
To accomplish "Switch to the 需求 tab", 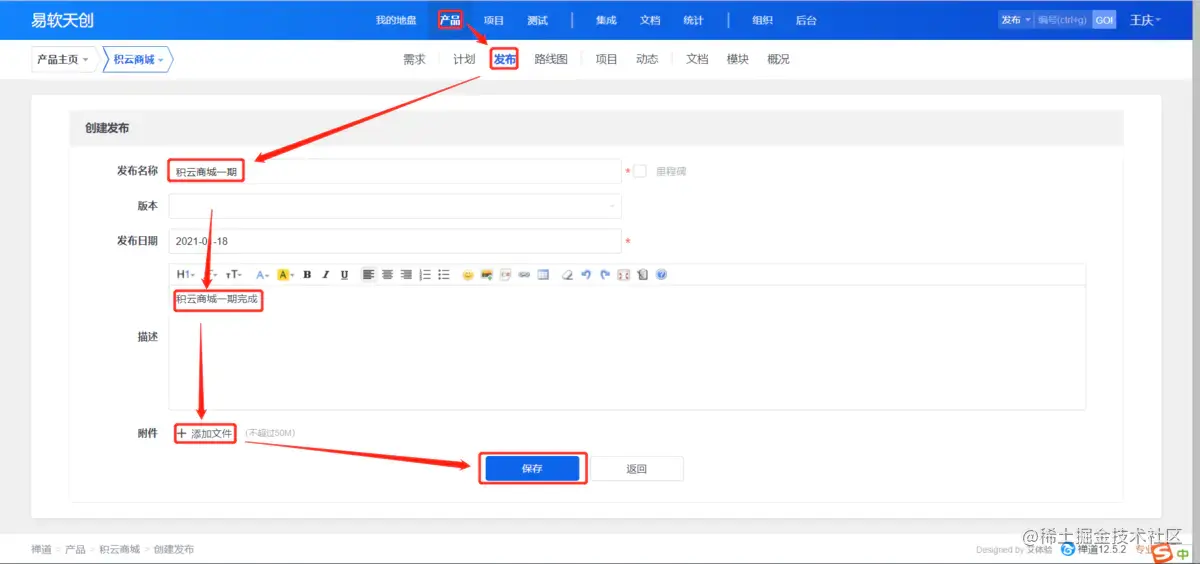I will click(414, 59).
